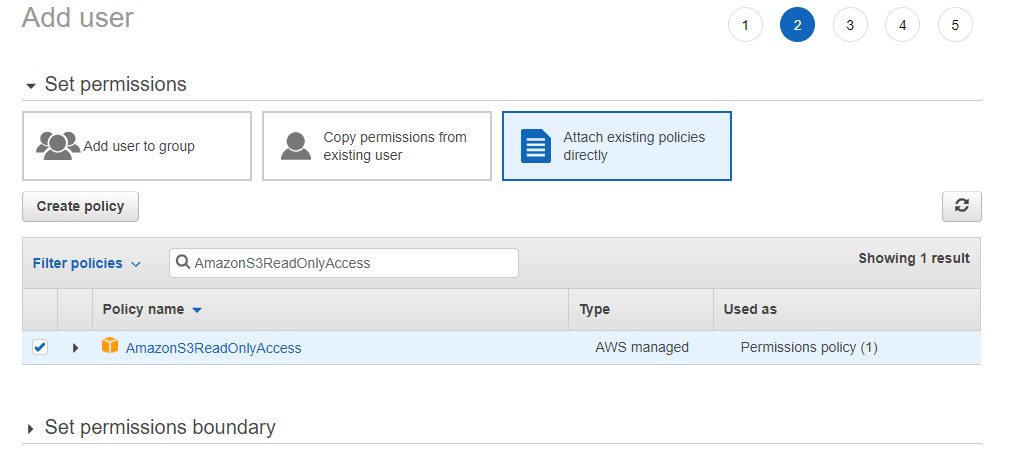Uncheck the AmazonS3ReadOnlyAccess policy checkbox
The image size is (1016, 473).
pyautogui.click(x=40, y=347)
